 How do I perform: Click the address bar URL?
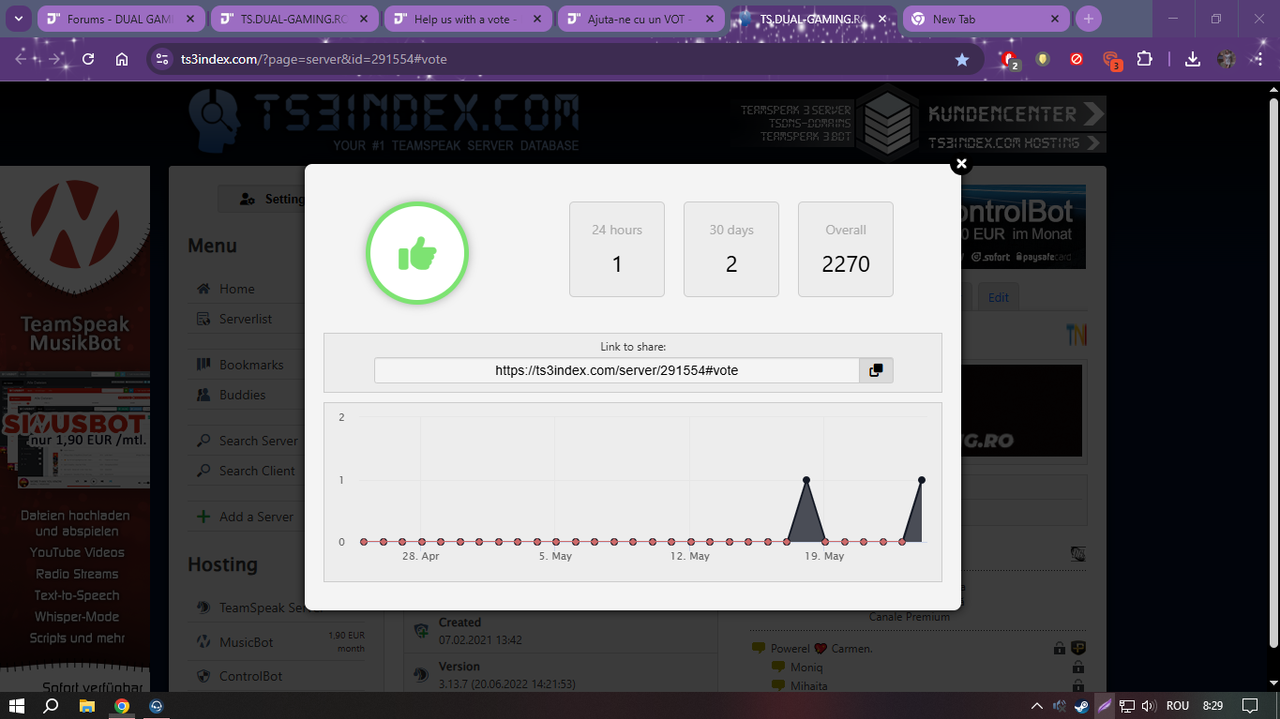pos(313,59)
